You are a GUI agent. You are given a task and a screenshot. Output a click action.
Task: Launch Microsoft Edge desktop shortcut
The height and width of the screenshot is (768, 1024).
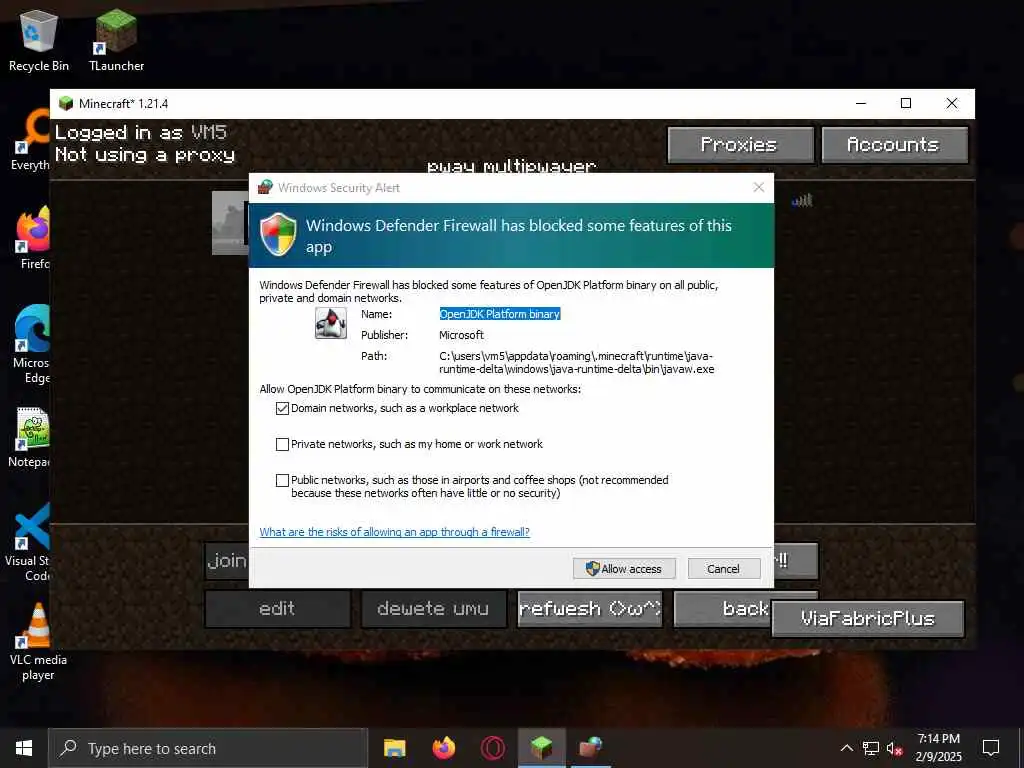pos(32,344)
